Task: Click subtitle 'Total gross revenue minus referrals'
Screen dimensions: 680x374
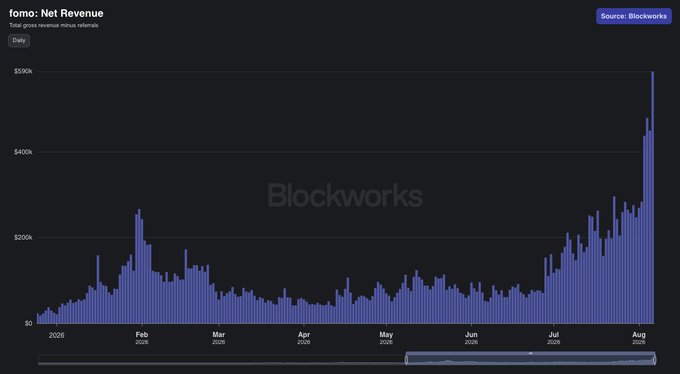Action: tap(54, 25)
